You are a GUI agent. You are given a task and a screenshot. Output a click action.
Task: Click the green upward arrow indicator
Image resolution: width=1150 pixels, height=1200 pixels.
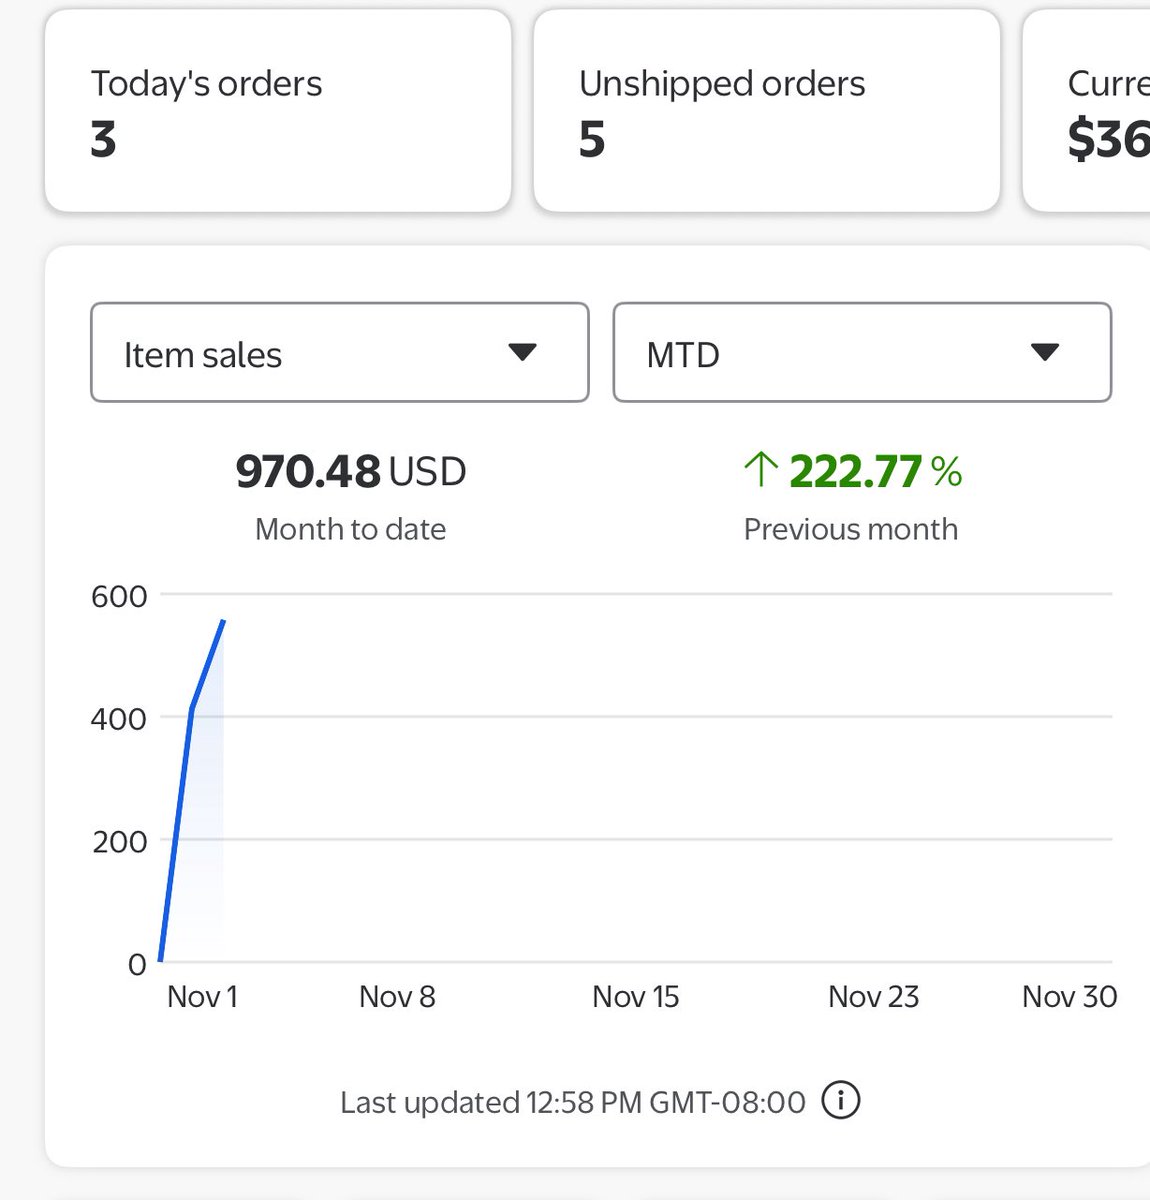762,470
